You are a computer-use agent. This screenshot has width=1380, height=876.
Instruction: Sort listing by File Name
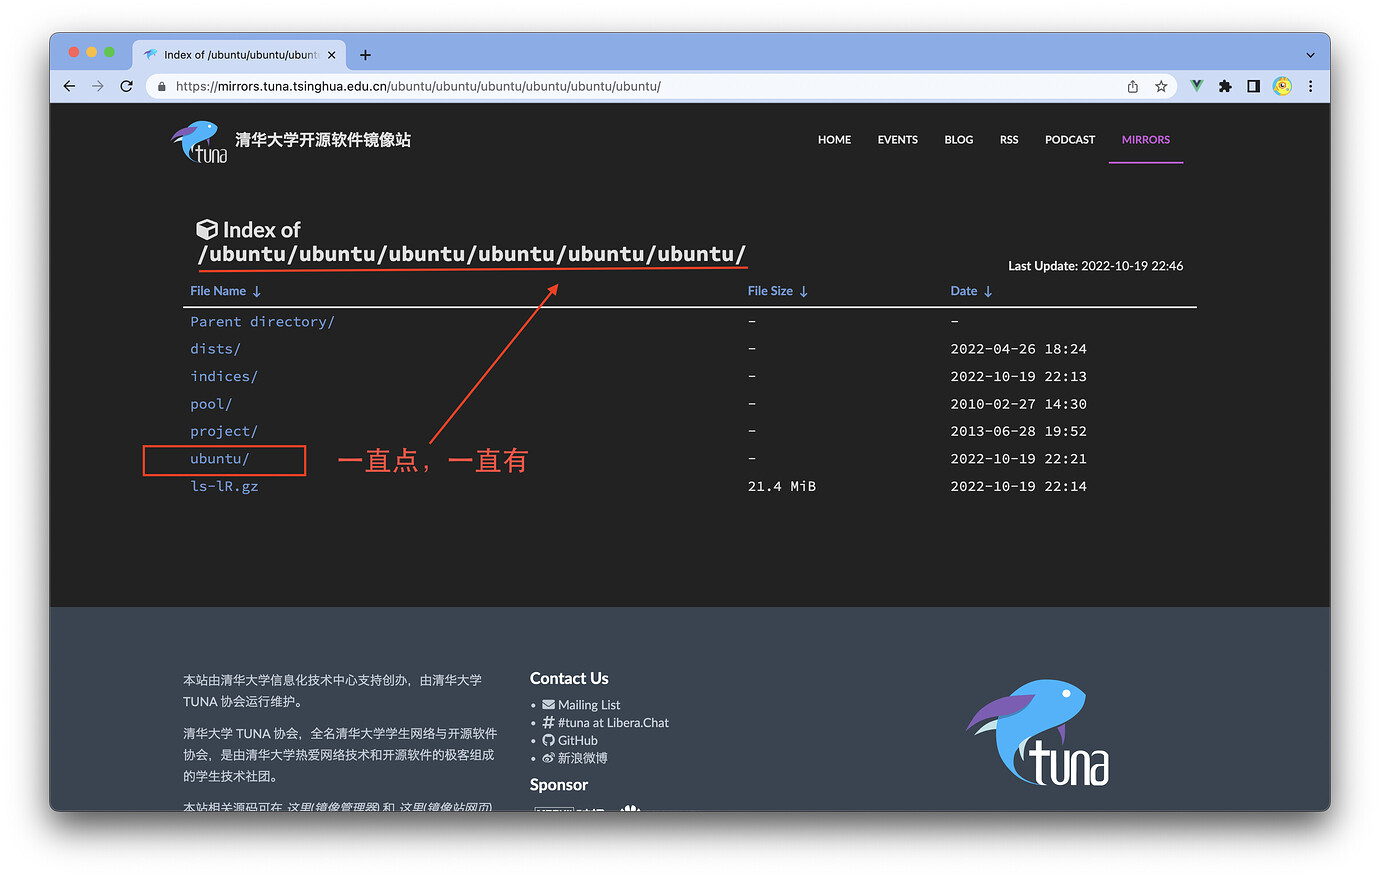pyautogui.click(x=226, y=291)
